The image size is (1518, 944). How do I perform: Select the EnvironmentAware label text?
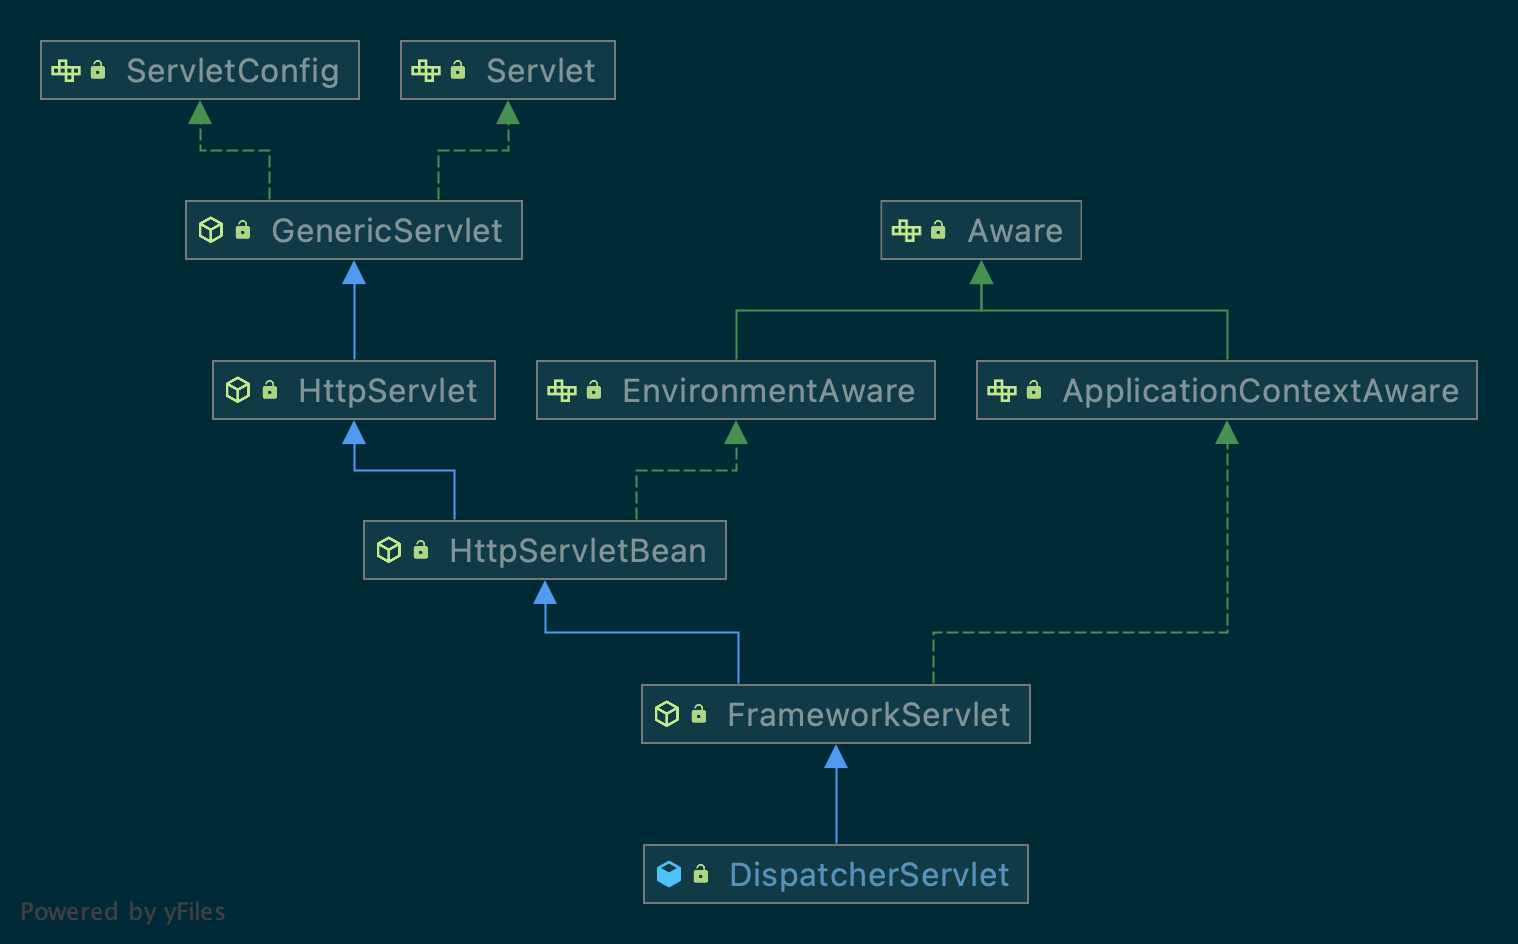[x=769, y=391]
